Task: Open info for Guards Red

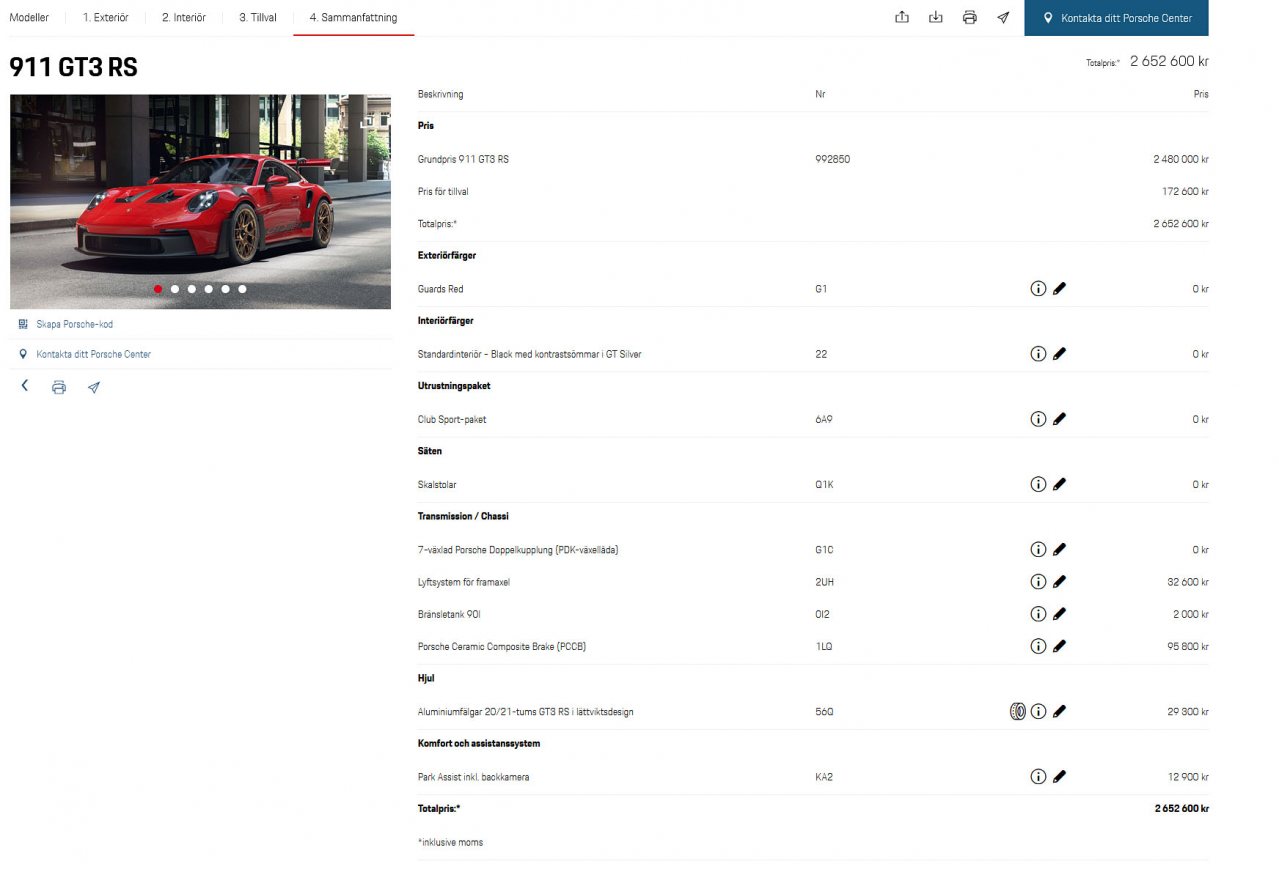Action: click(x=1038, y=289)
